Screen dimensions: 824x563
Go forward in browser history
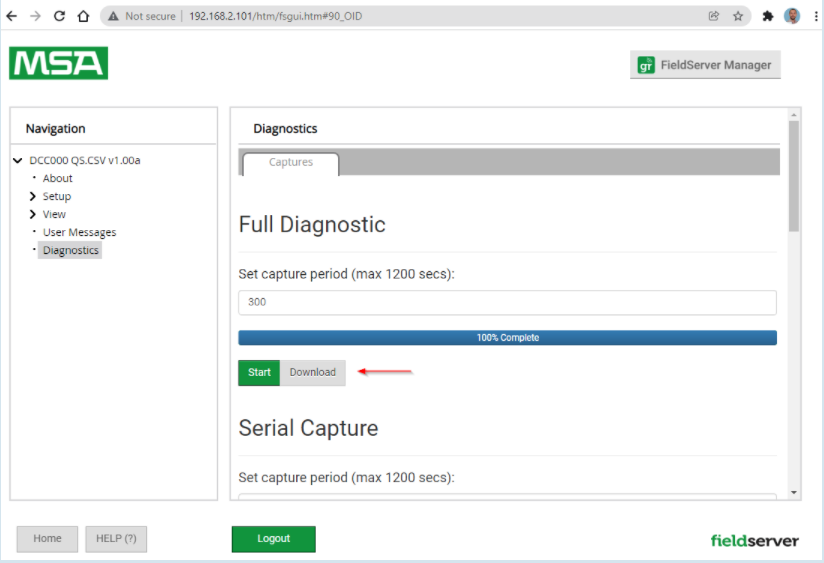point(35,16)
